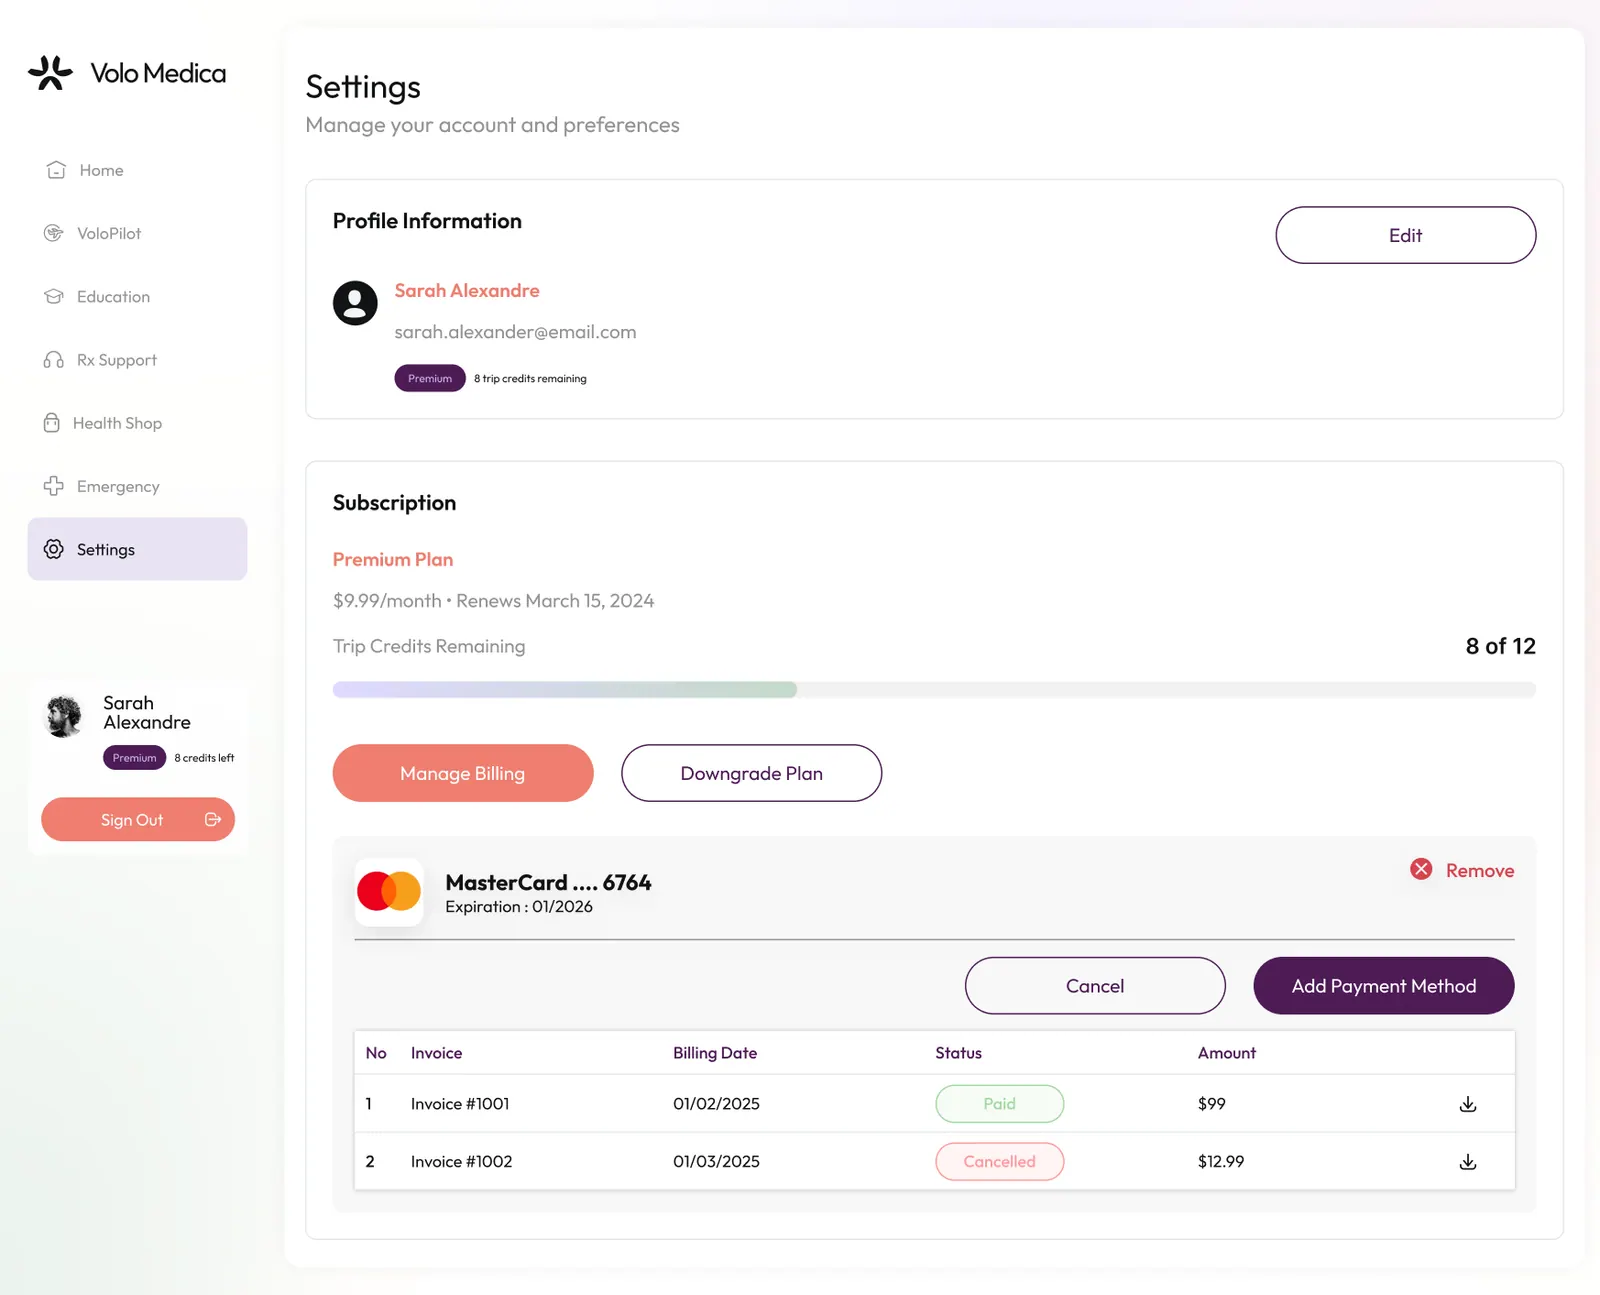Click the Health Shop bag icon
This screenshot has width=1600, height=1295.
coord(52,423)
